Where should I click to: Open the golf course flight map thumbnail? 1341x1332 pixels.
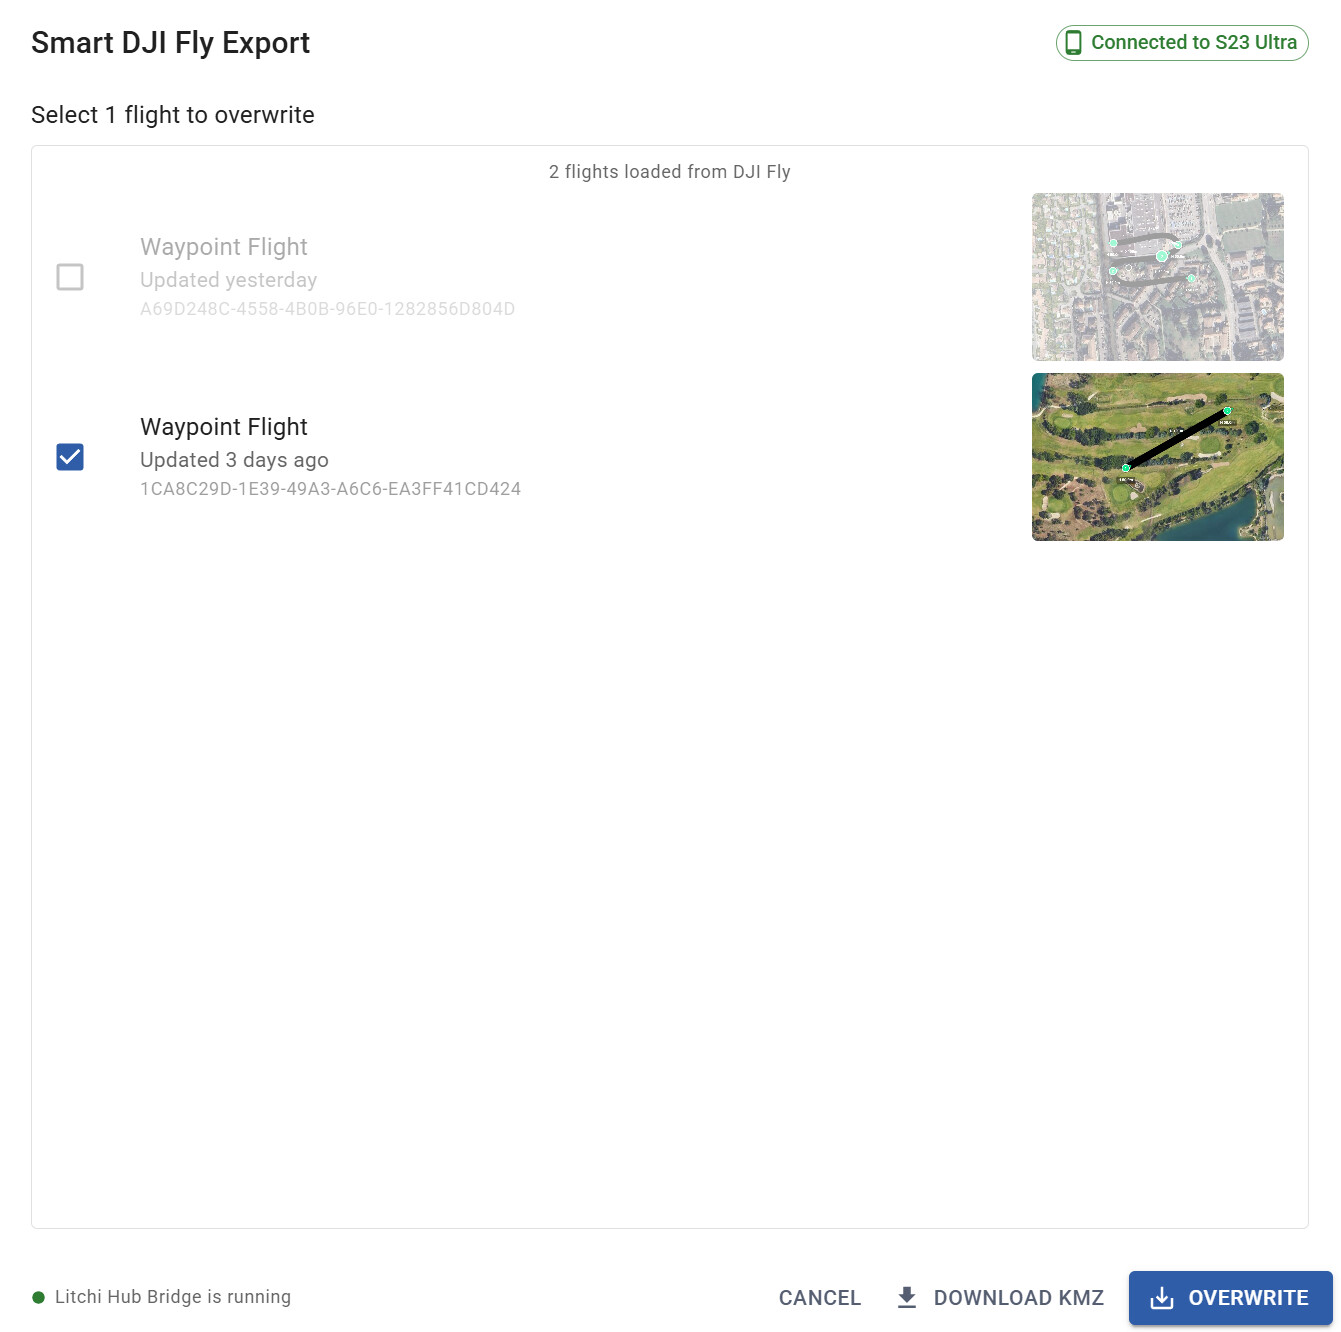[1157, 457]
